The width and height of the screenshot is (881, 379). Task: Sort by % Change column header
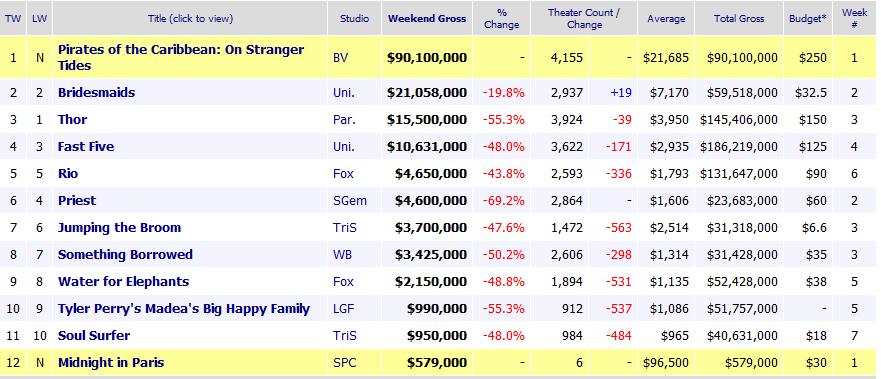tap(501, 19)
